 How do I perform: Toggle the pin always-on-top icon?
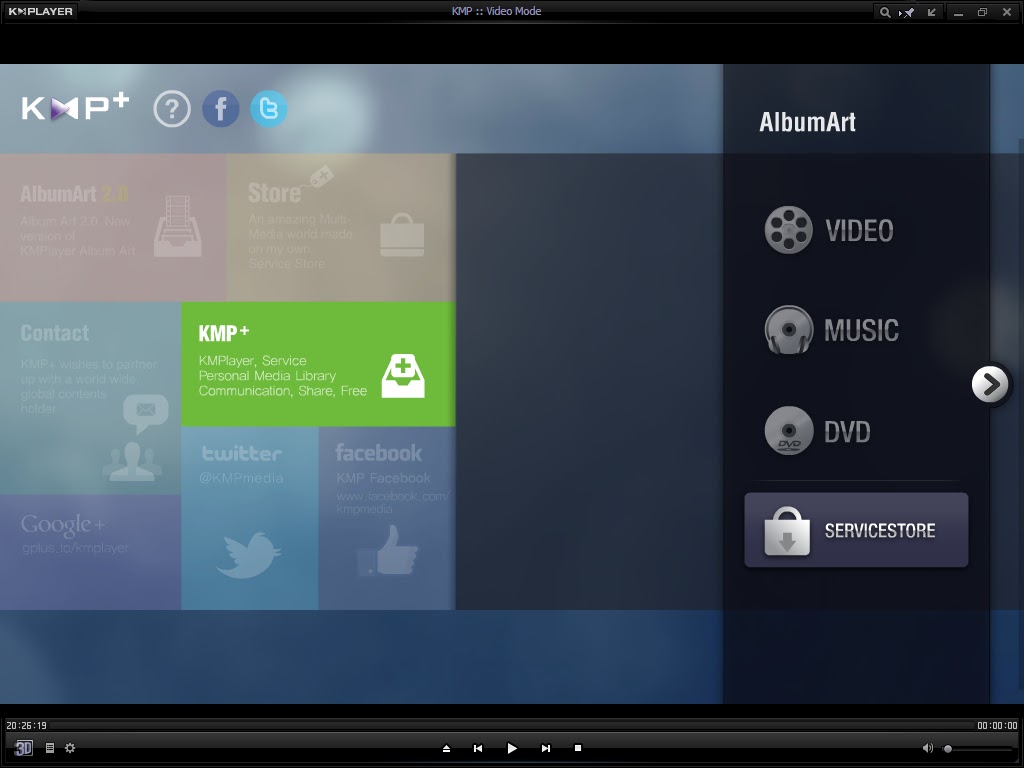[907, 12]
